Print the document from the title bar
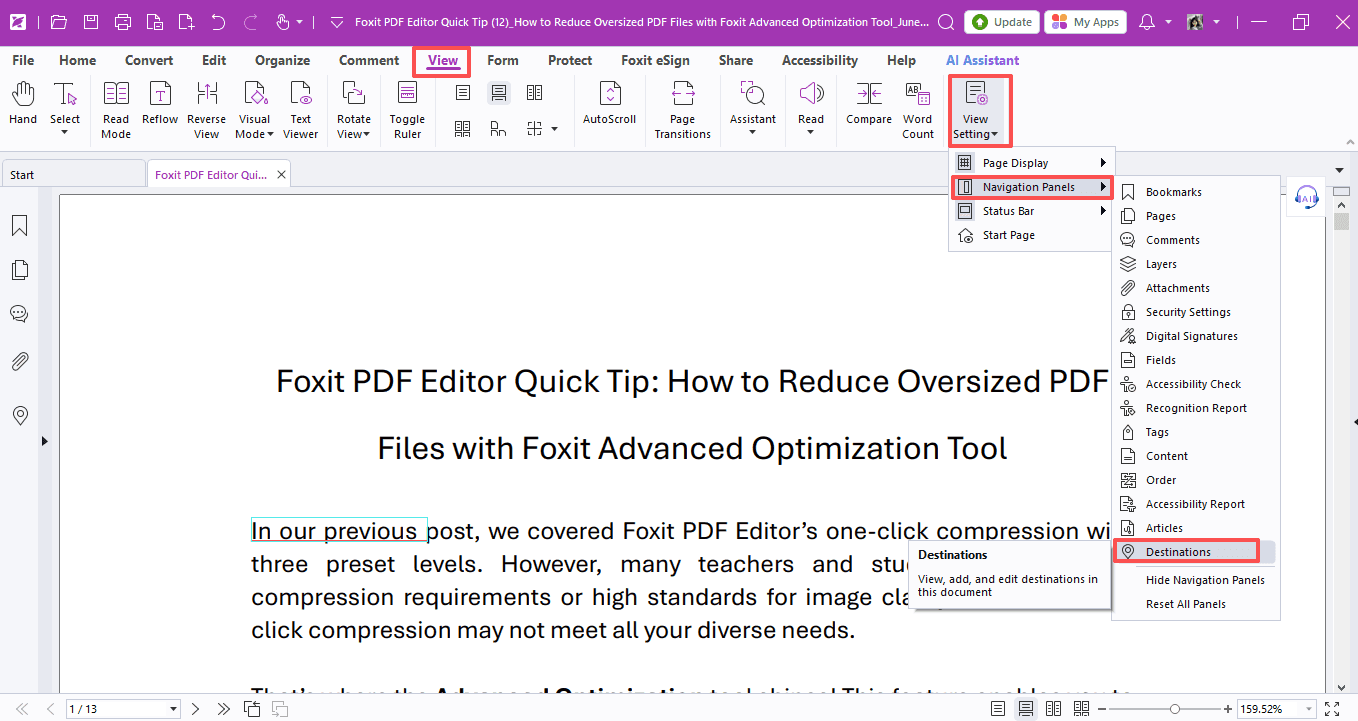The width and height of the screenshot is (1358, 721). [123, 21]
